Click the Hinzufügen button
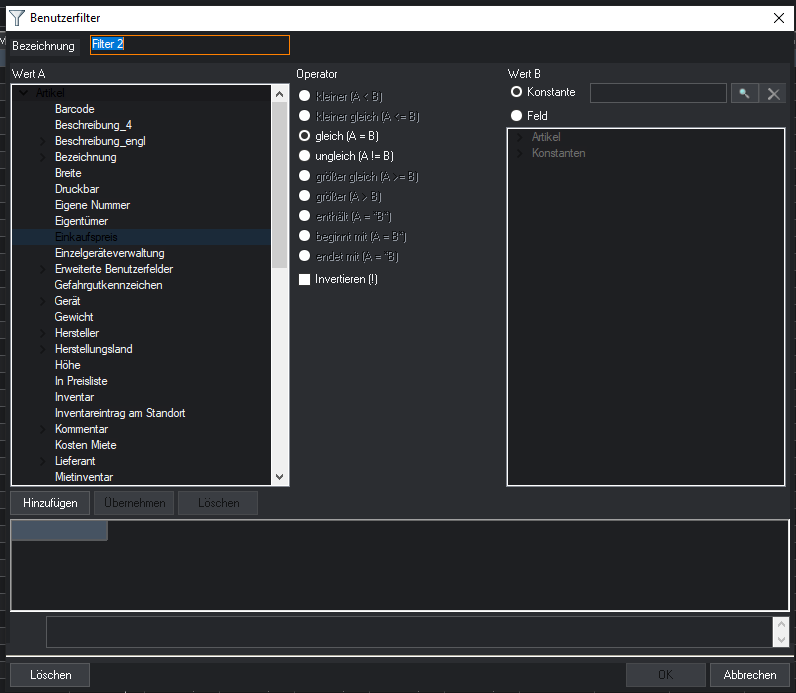Image resolution: width=796 pixels, height=693 pixels. [50, 503]
